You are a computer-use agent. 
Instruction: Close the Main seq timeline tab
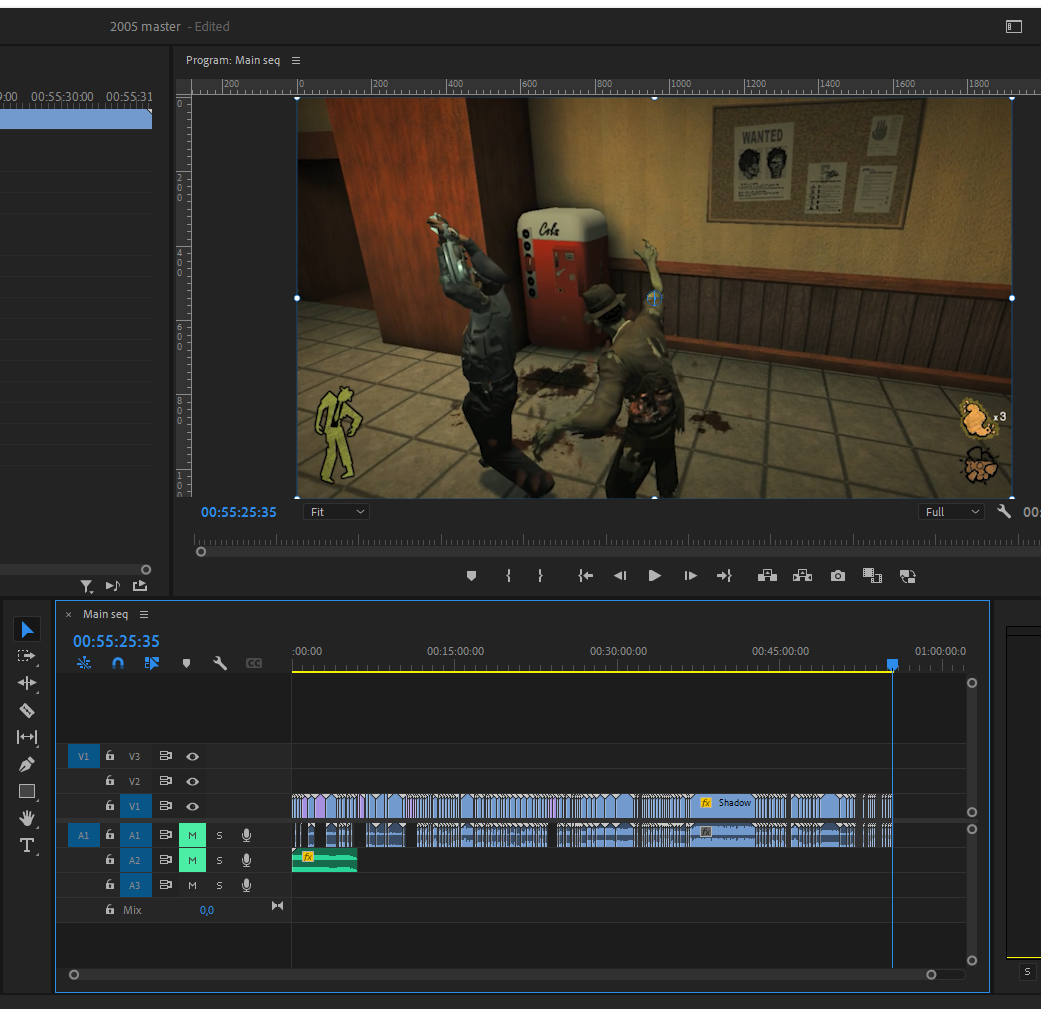tap(68, 615)
